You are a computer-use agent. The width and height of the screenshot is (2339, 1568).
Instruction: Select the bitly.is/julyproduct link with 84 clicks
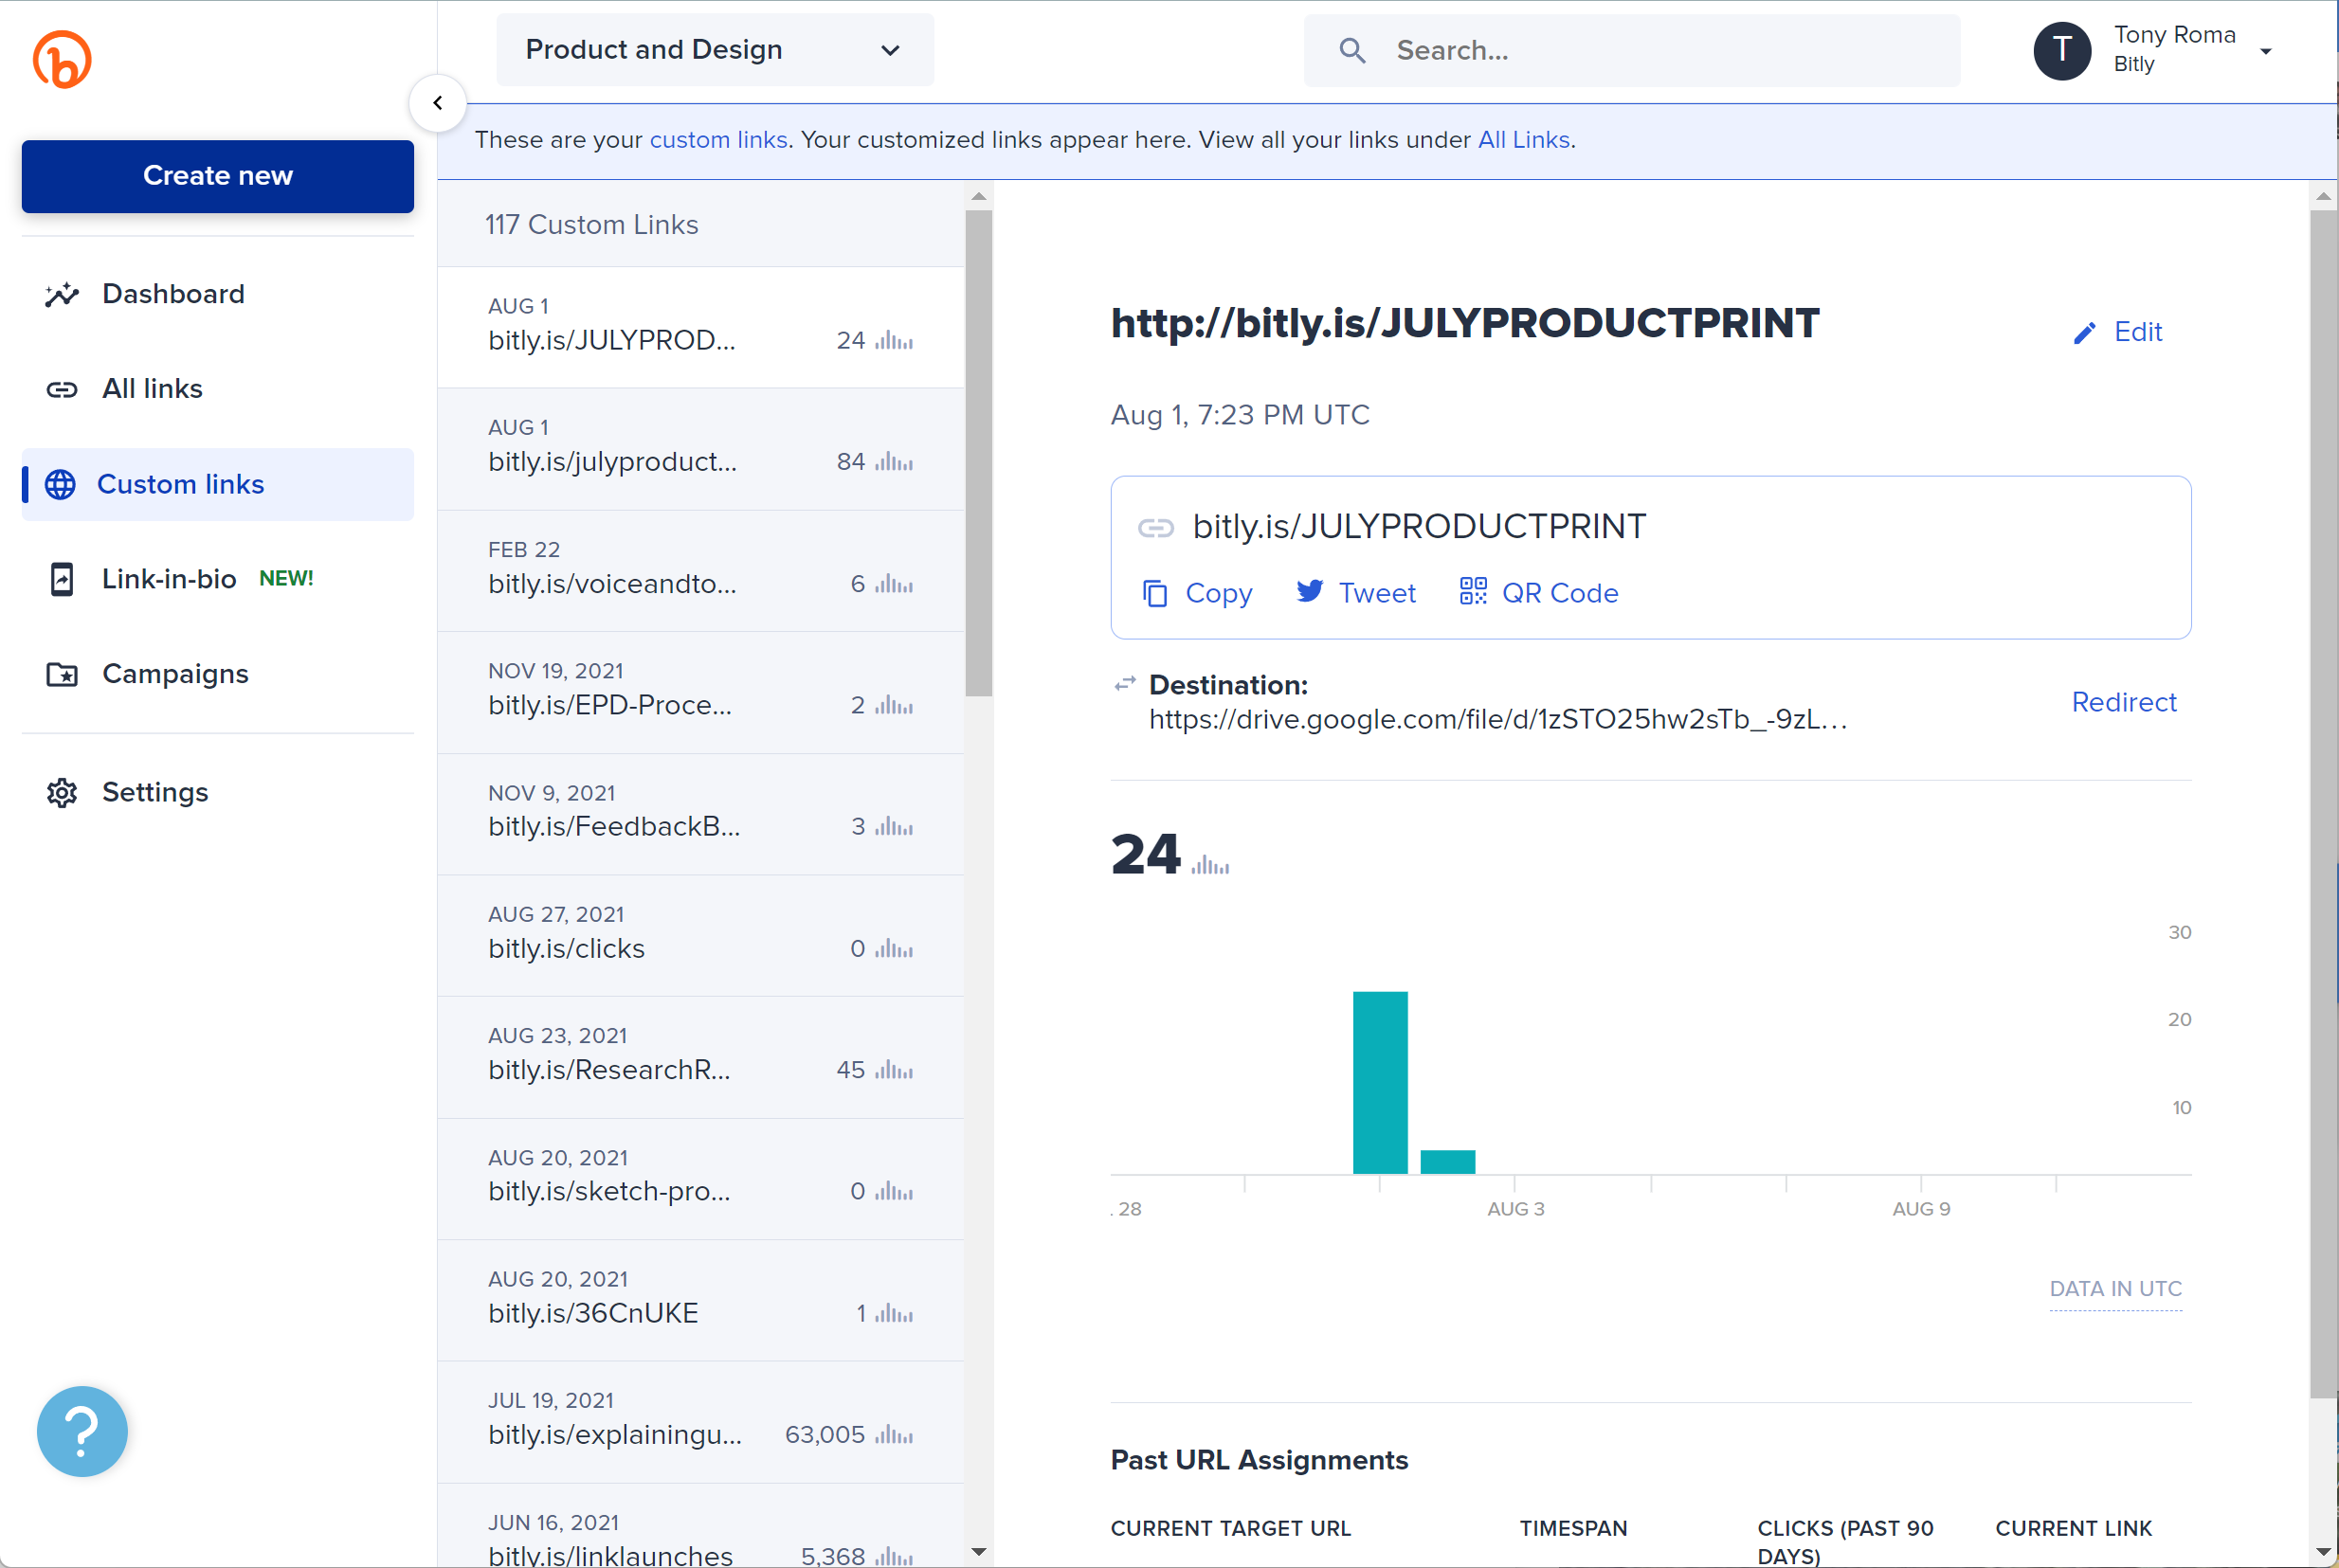[701, 449]
